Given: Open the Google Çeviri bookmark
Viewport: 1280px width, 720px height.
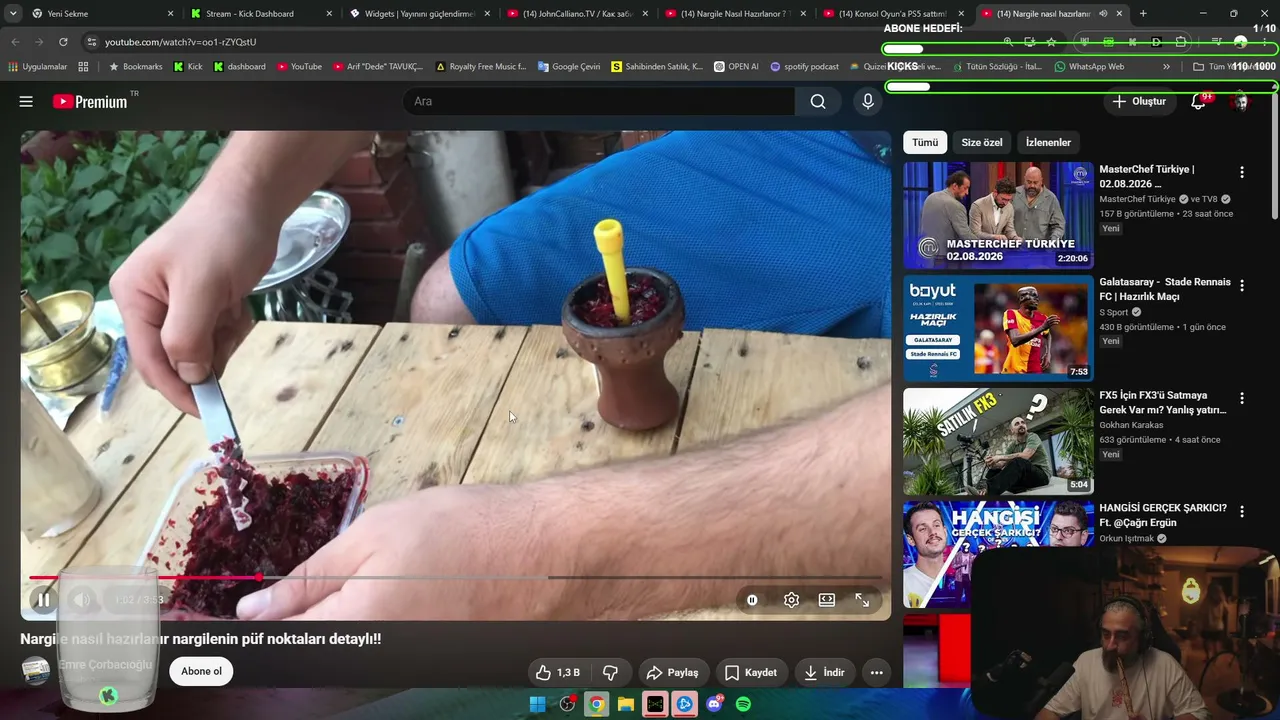Looking at the screenshot, I should [569, 67].
